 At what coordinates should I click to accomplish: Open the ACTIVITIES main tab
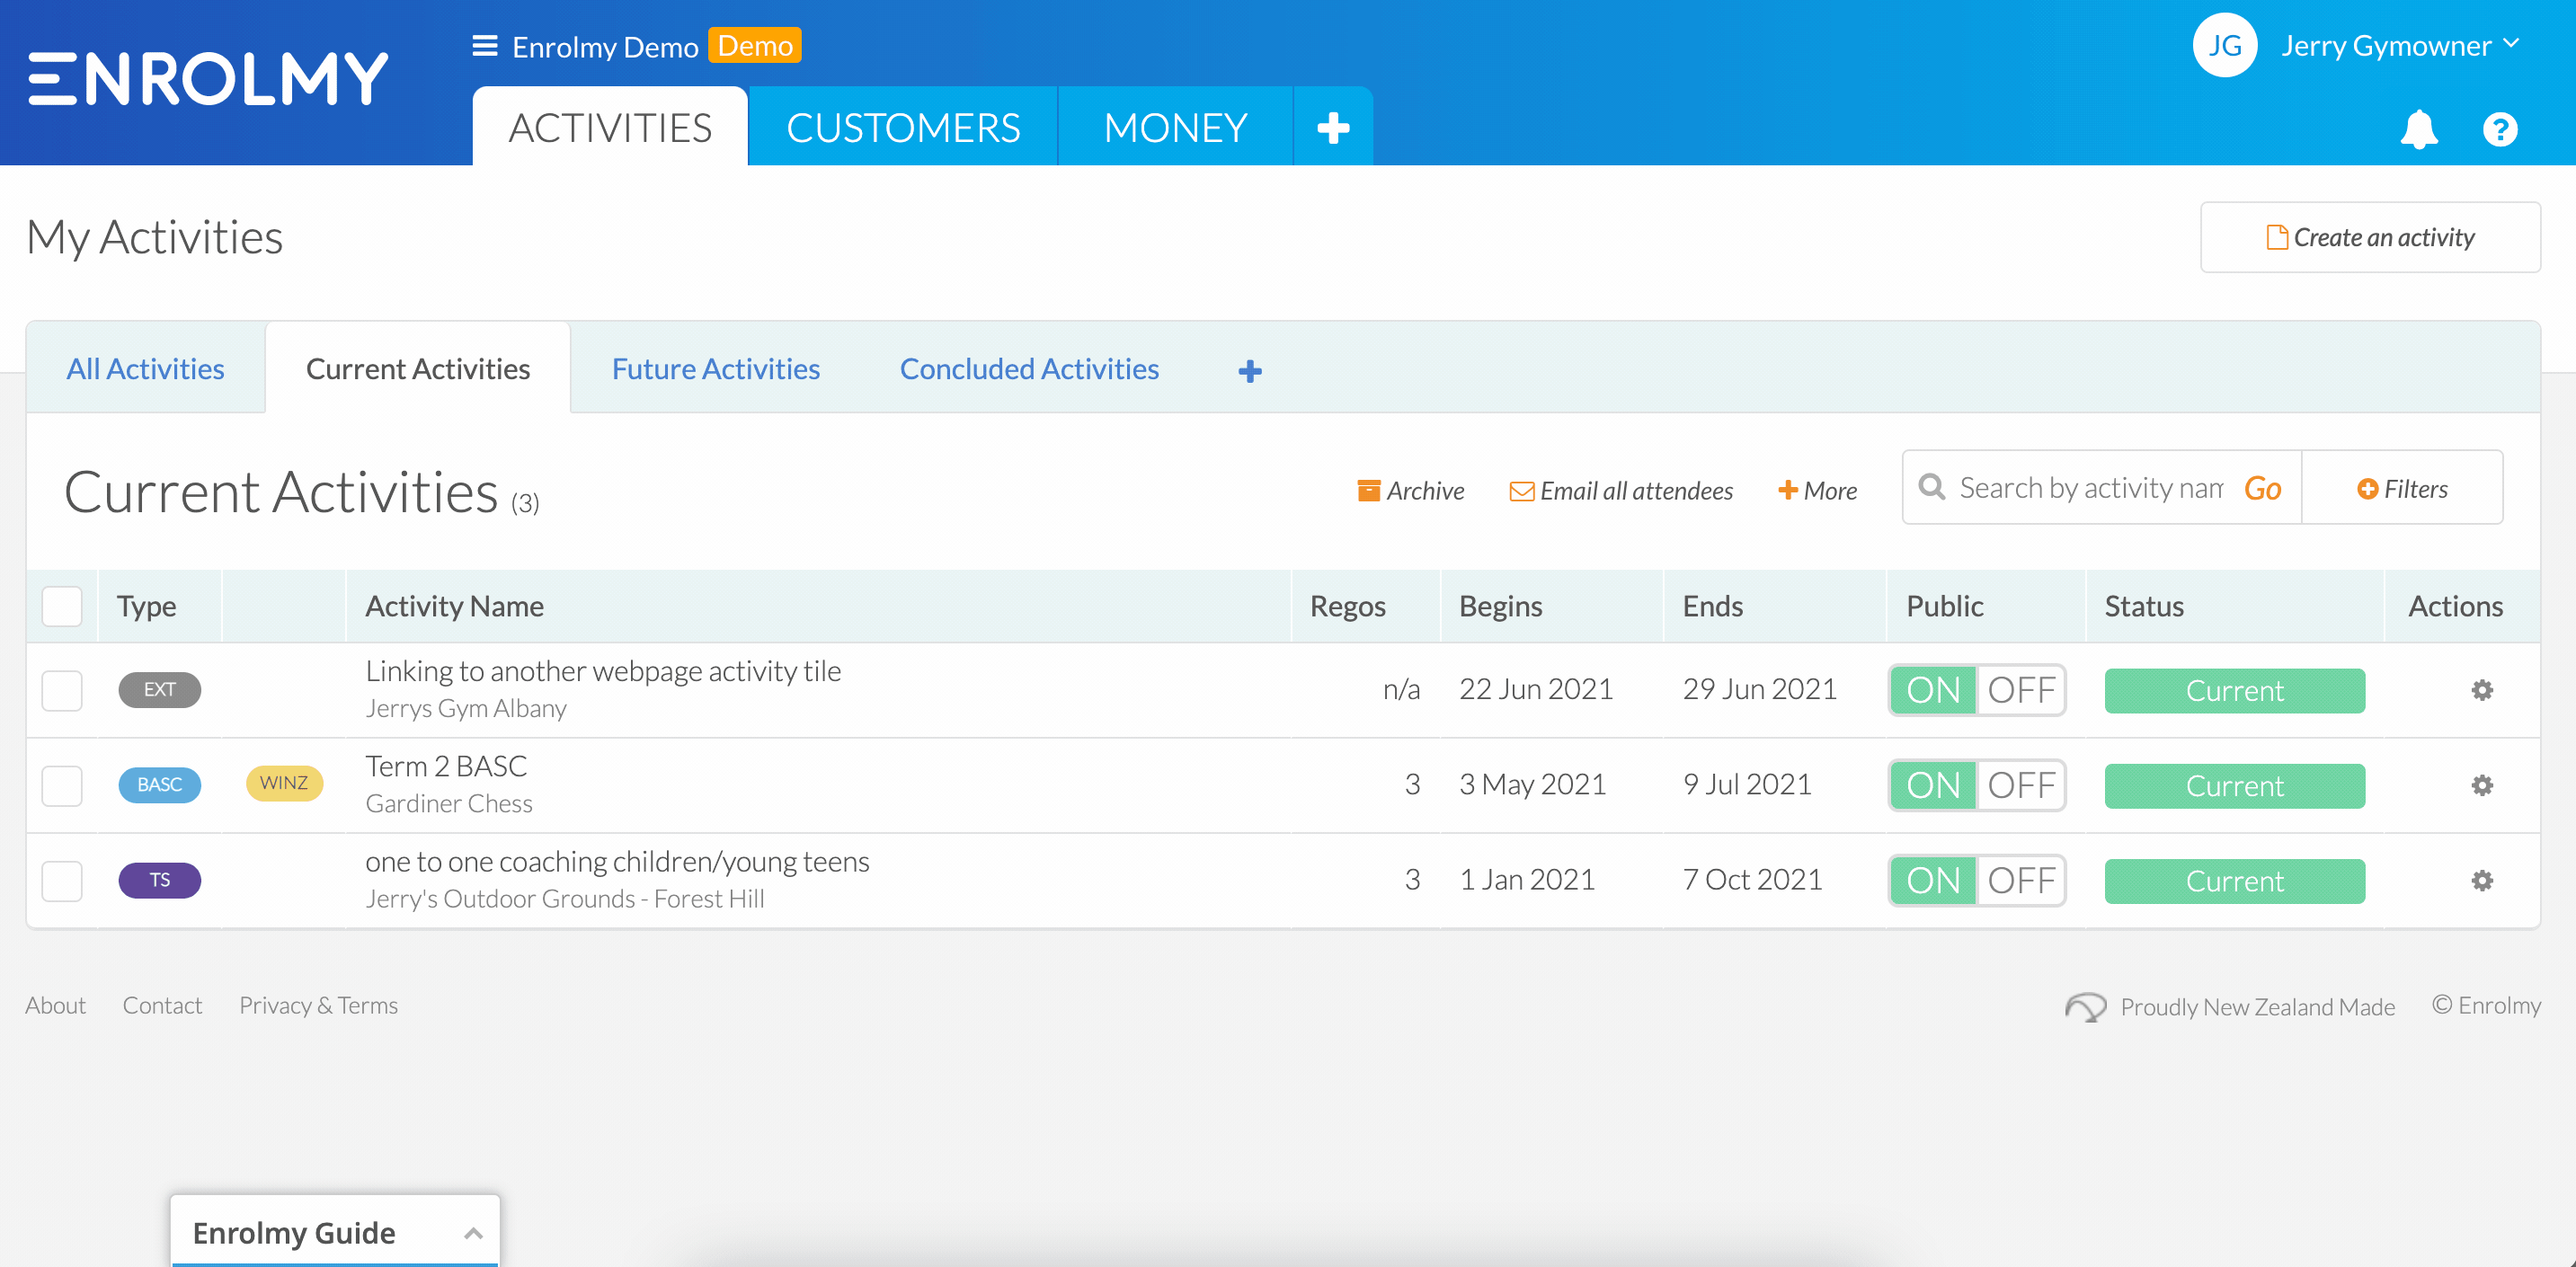tap(610, 128)
